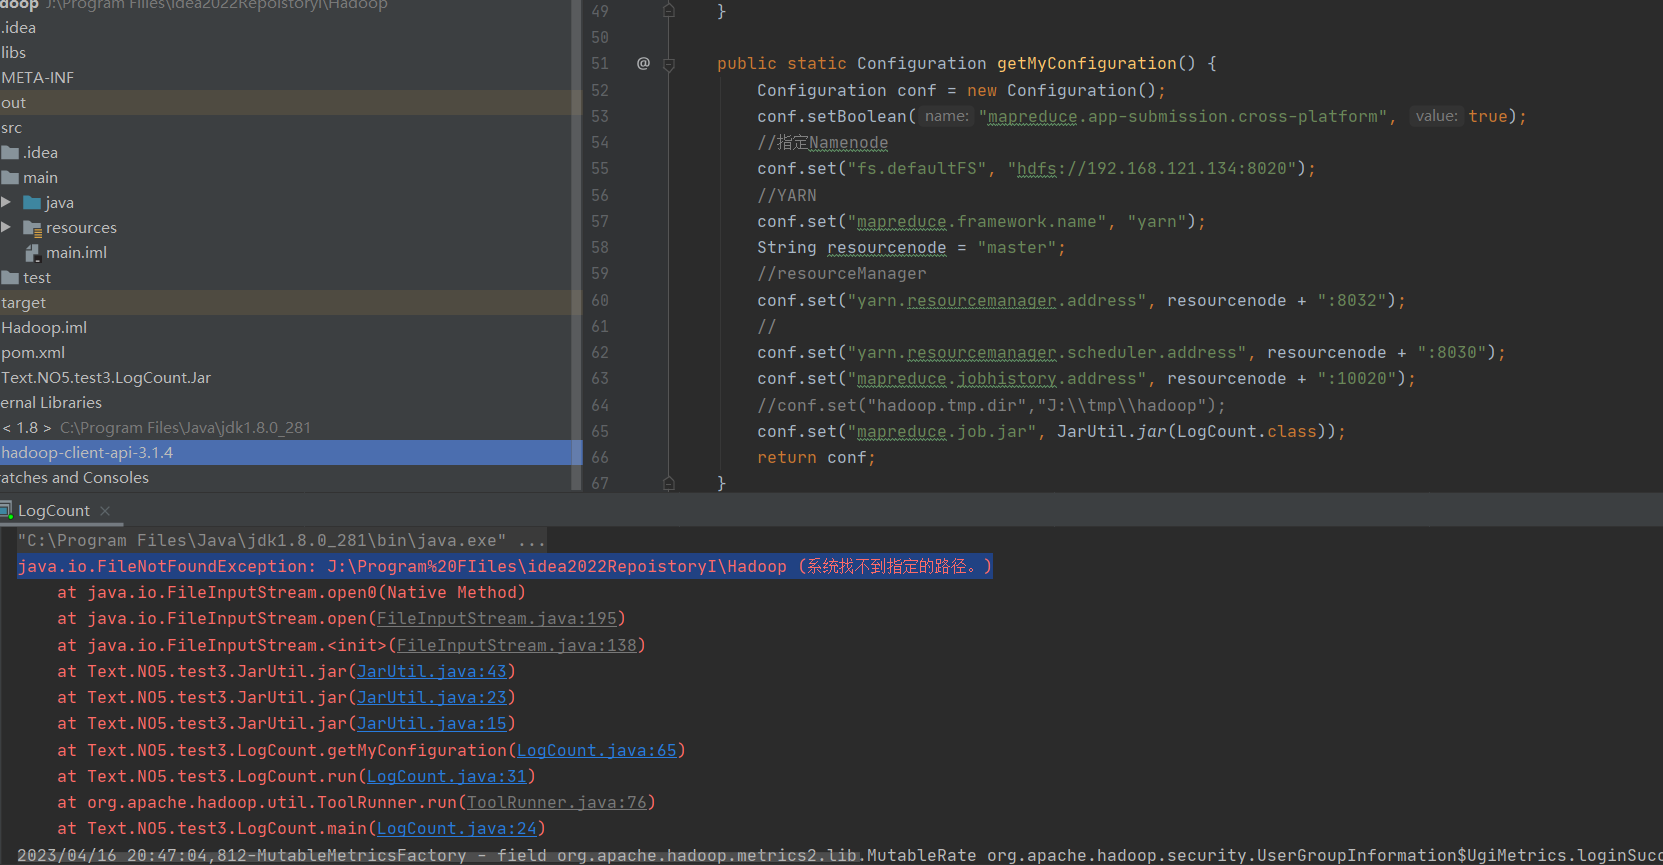This screenshot has height=865, width=1663.
Task: Click the java source folder icon
Action: click(x=32, y=203)
